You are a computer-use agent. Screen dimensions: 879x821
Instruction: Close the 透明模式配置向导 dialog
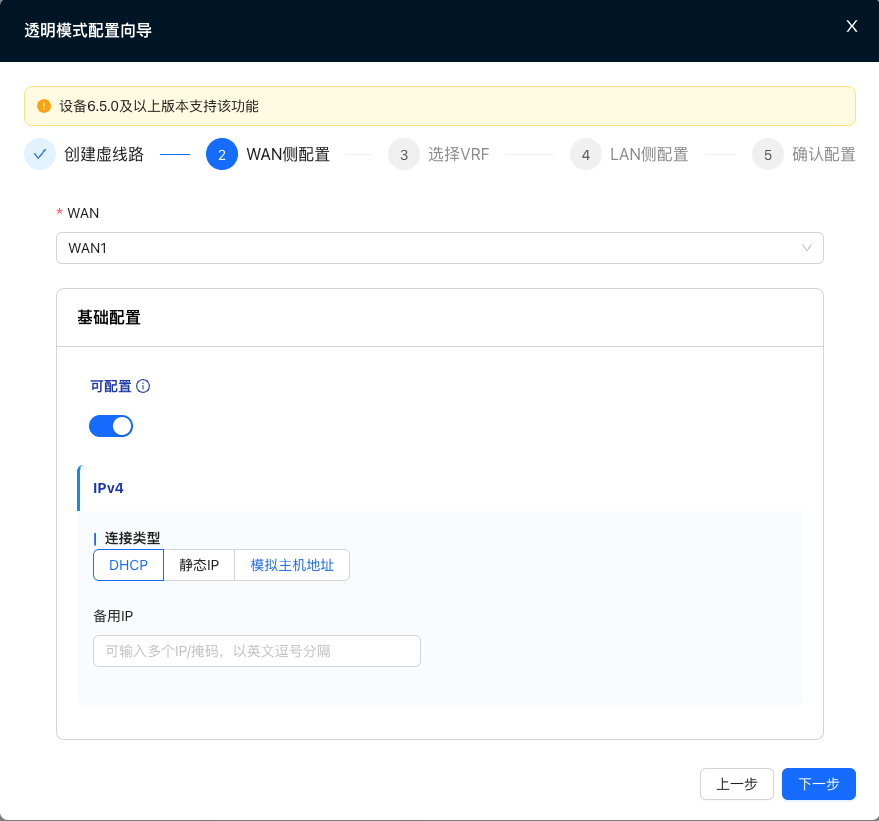tap(852, 26)
